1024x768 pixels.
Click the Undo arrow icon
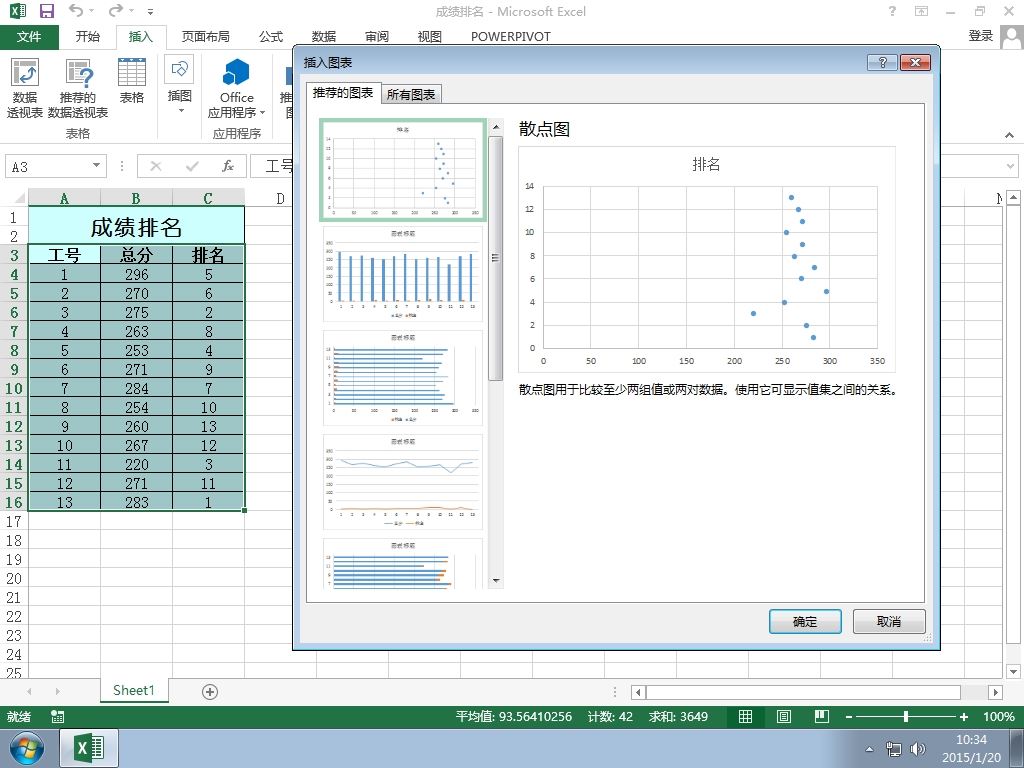click(x=76, y=11)
